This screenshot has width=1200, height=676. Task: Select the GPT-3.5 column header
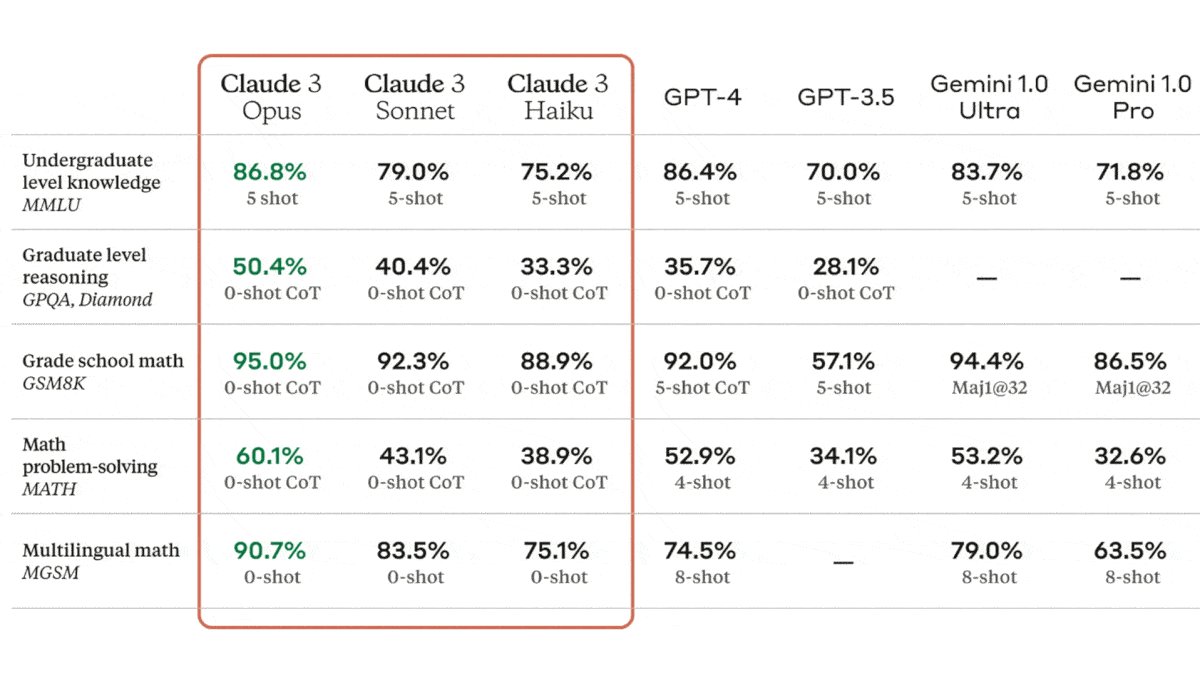(x=846, y=98)
